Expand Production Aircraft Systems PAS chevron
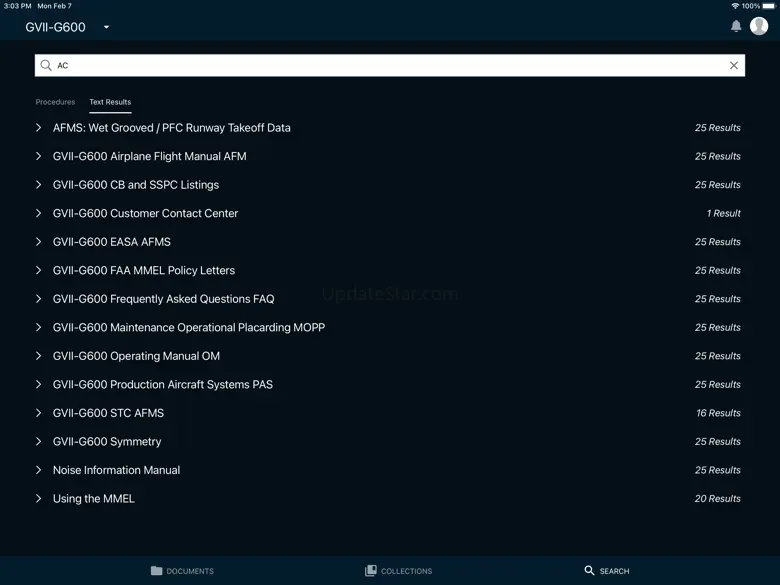Screen dimensions: 780x585 point(38,384)
